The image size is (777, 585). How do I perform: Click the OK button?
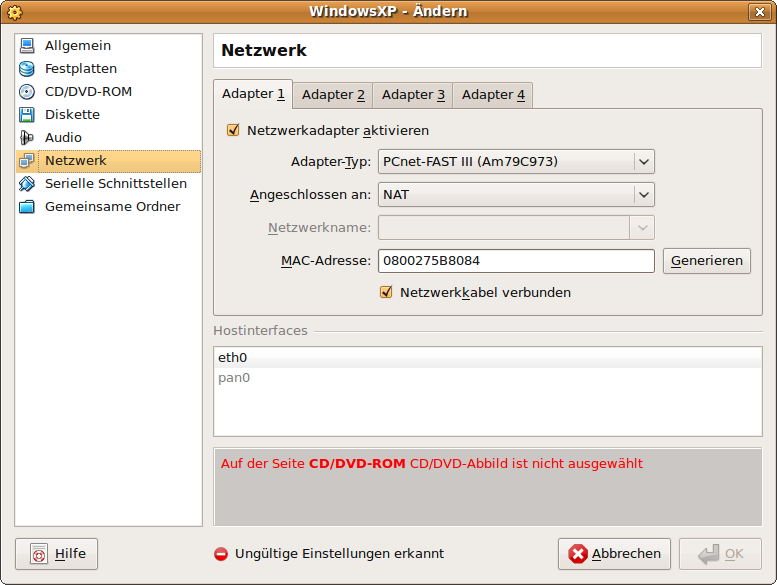pos(720,554)
